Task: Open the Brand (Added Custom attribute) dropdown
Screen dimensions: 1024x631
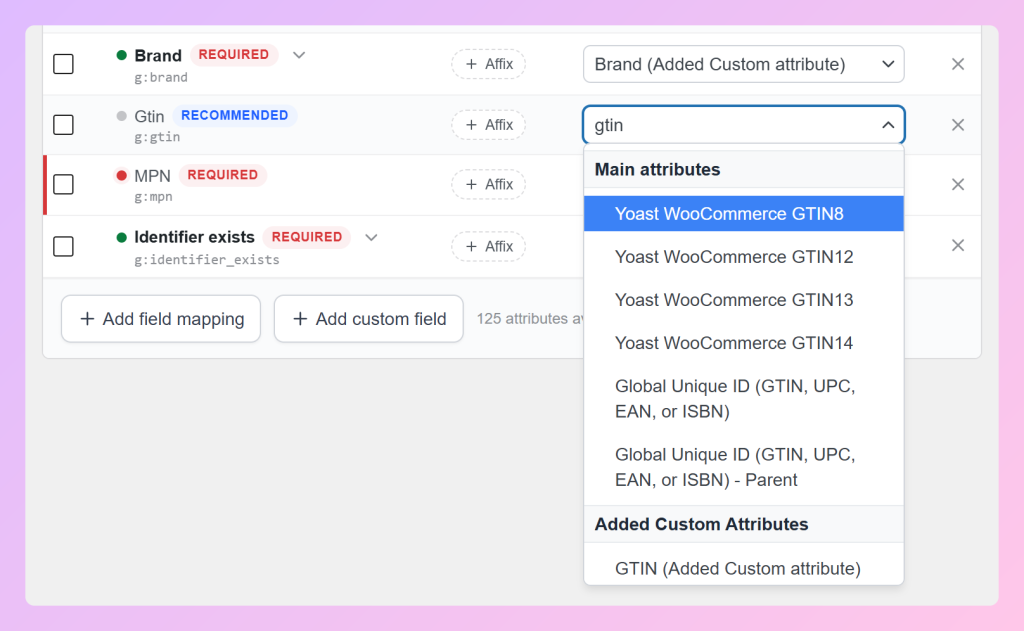Action: tap(743, 64)
